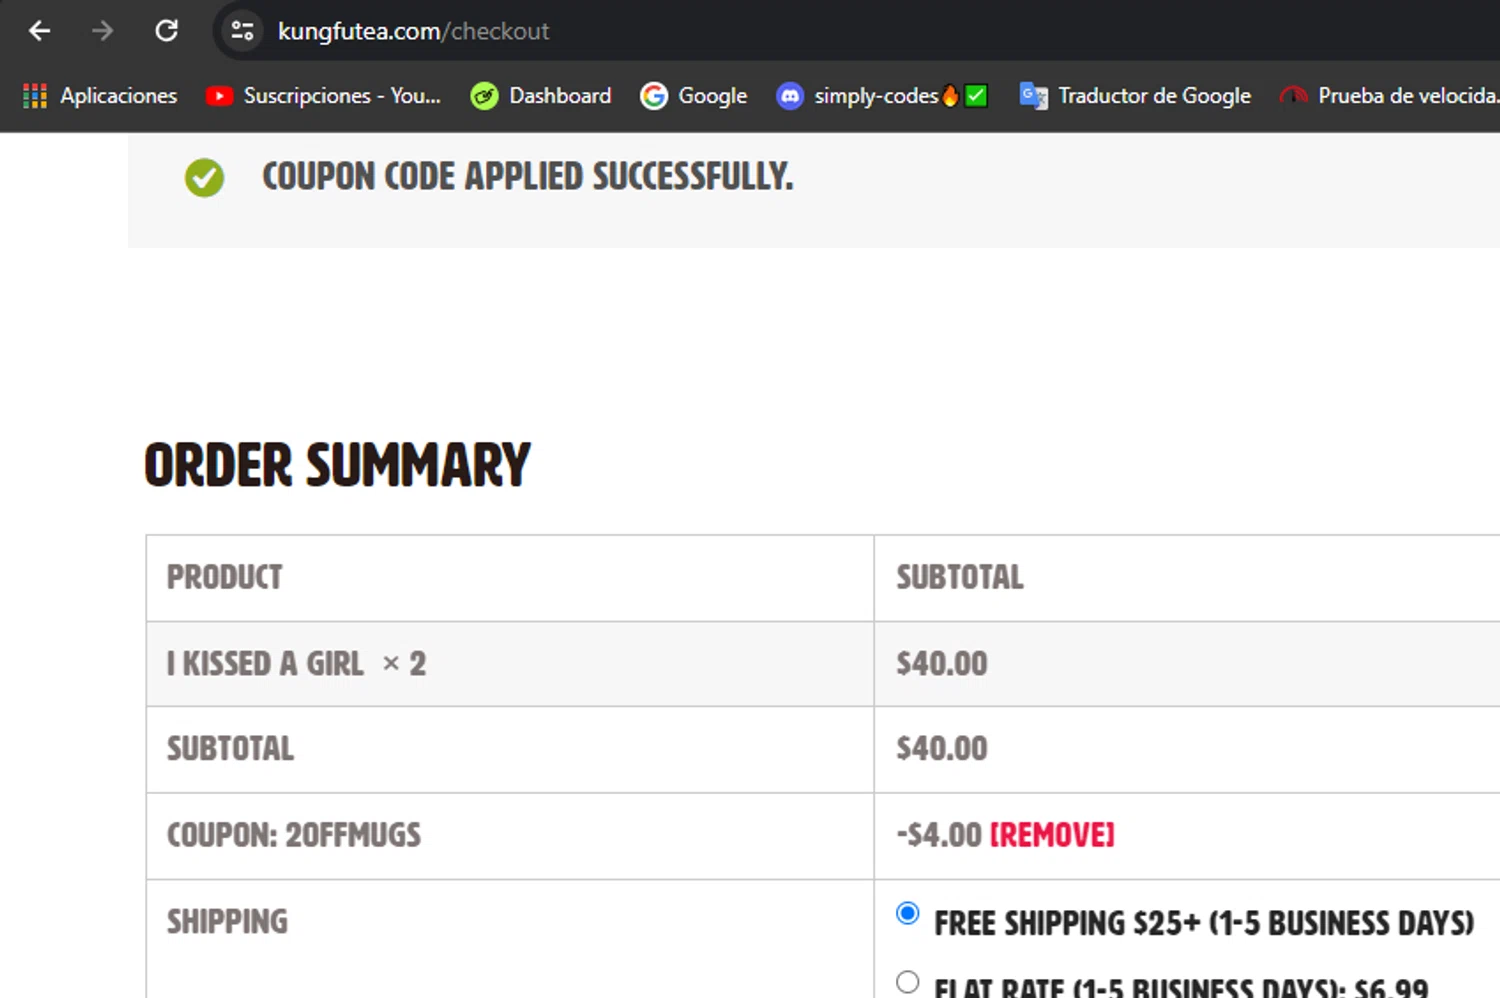Click the address bar URL field
The width and height of the screenshot is (1500, 998).
click(x=700, y=31)
